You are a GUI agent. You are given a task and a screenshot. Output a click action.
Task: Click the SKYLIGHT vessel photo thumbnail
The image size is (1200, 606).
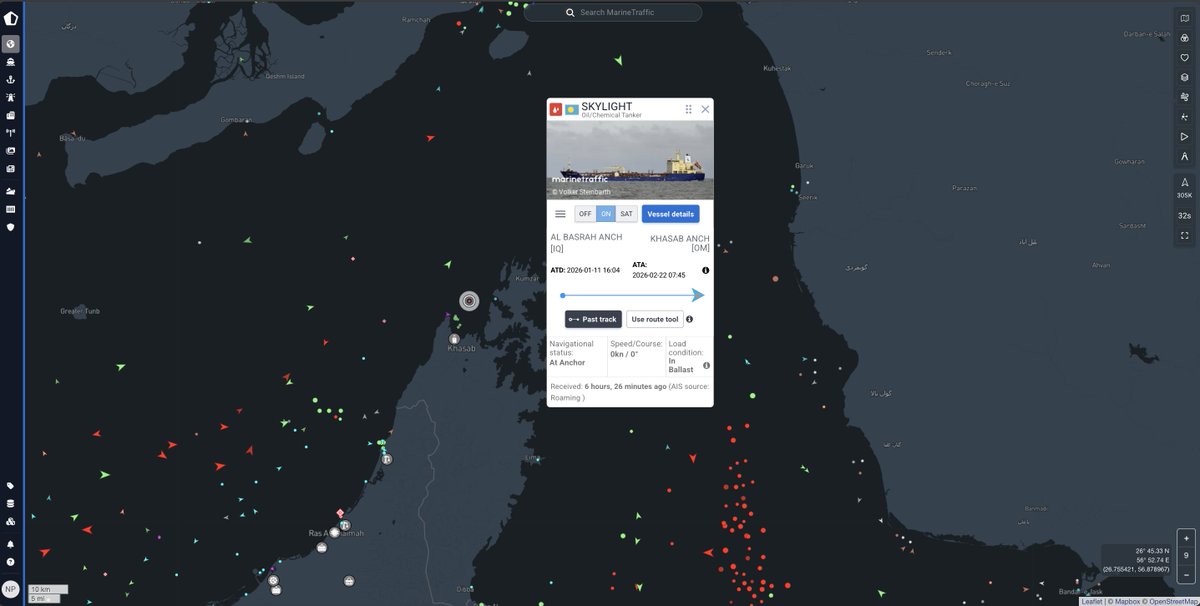pyautogui.click(x=630, y=160)
